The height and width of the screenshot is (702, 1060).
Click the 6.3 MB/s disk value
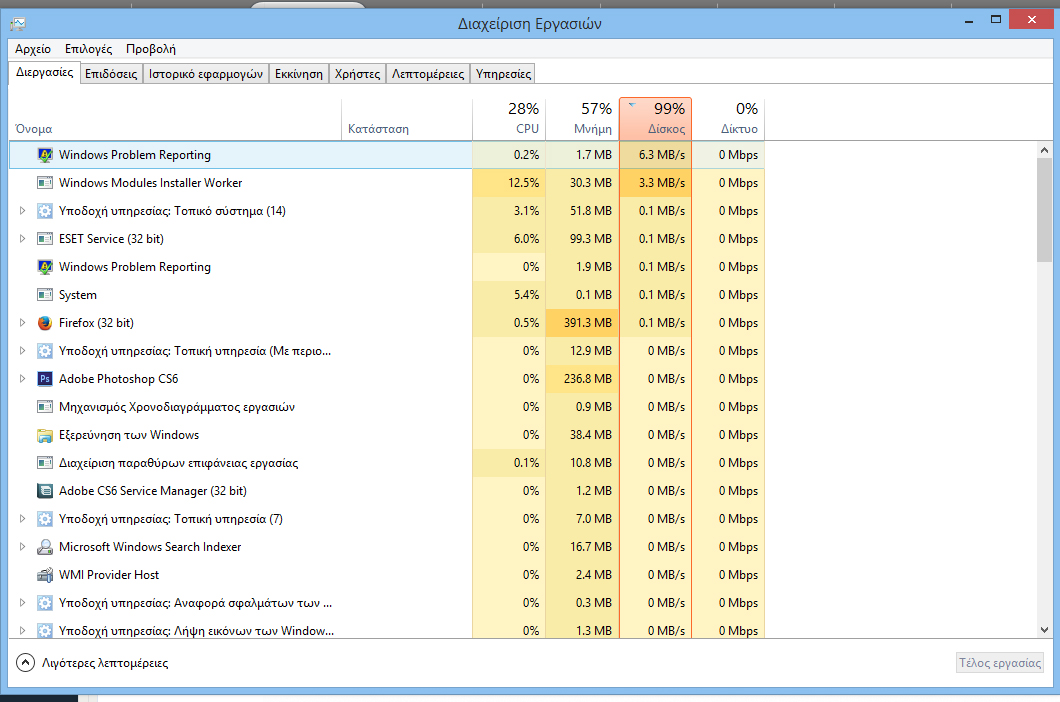pos(655,155)
